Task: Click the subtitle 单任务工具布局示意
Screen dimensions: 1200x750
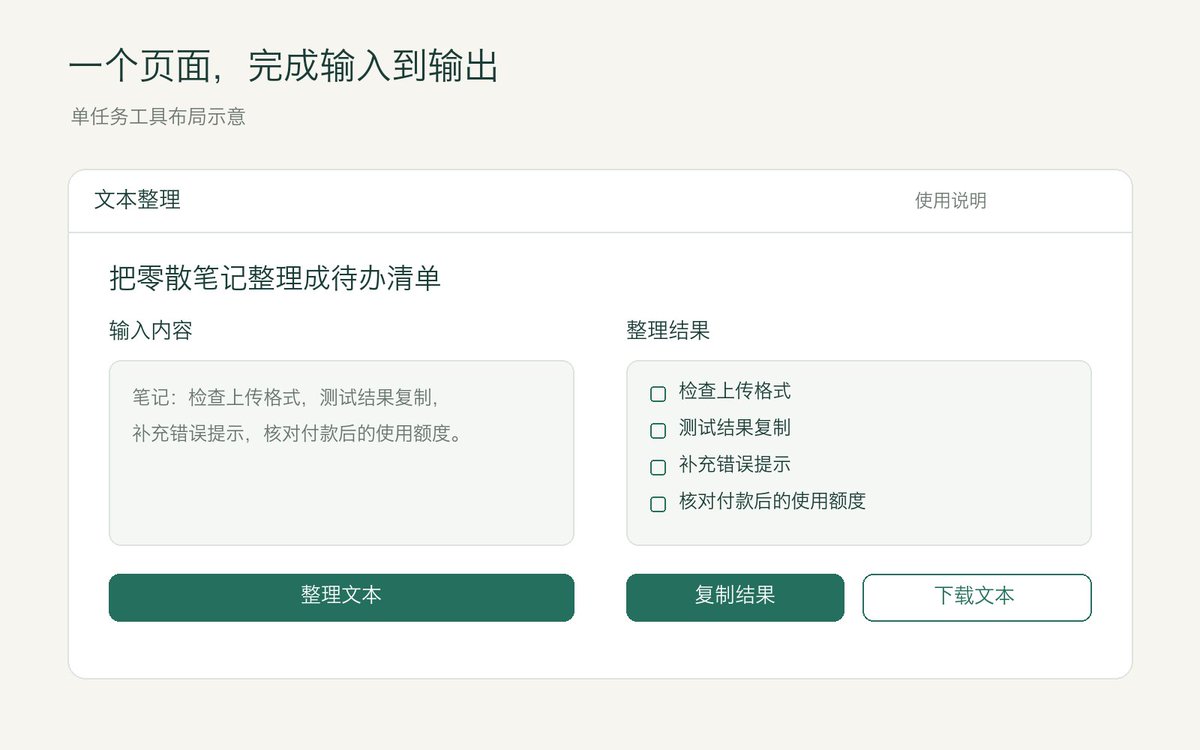Action: click(158, 117)
